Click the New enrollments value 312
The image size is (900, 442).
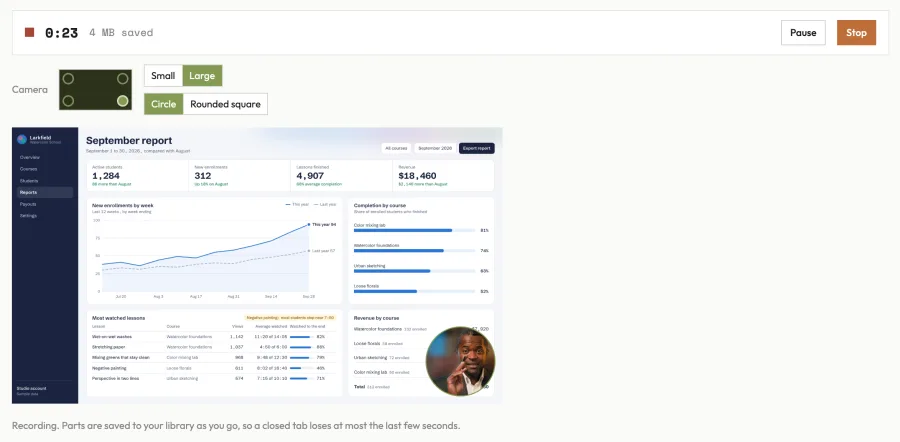pos(203,176)
